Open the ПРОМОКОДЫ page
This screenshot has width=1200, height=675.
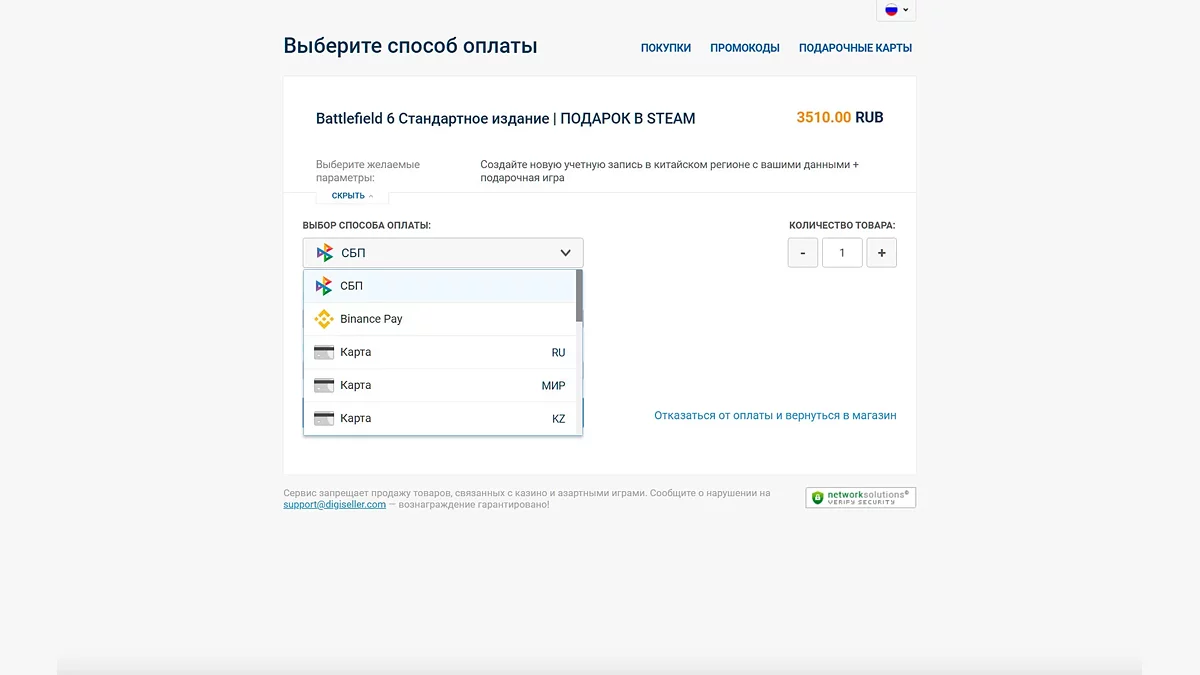tap(745, 48)
